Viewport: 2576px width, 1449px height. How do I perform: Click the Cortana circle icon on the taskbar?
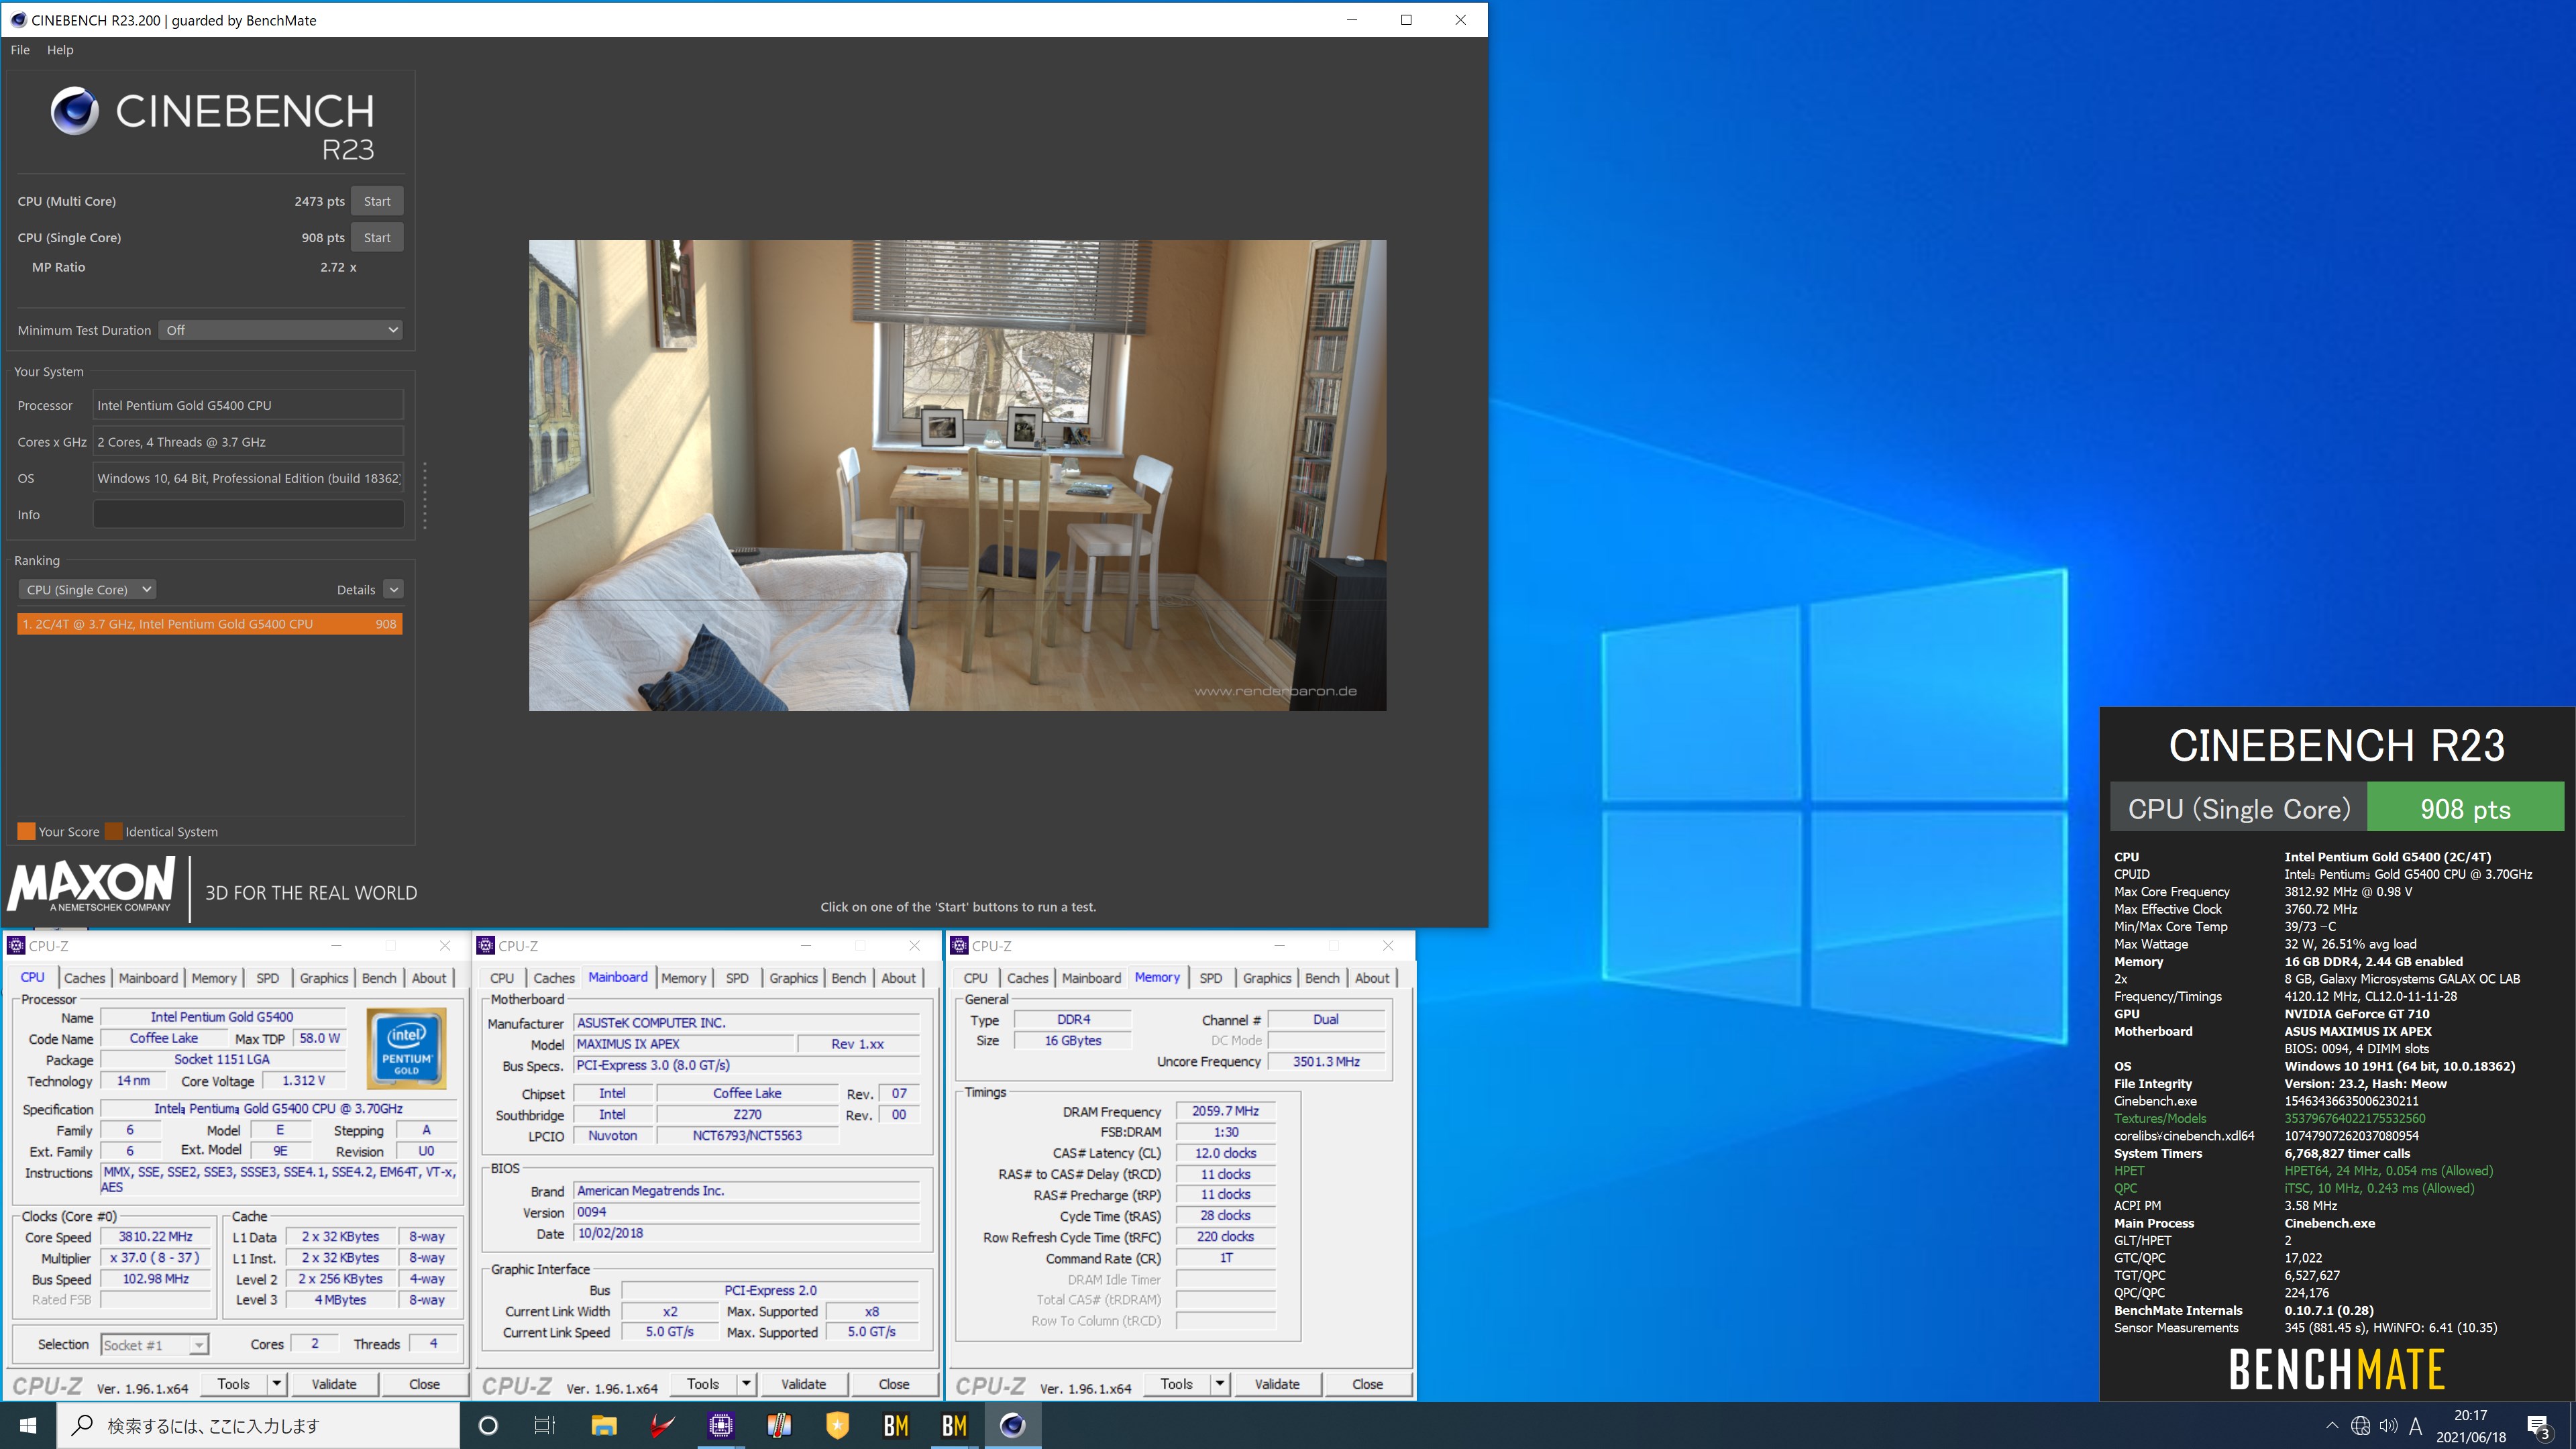[488, 1425]
